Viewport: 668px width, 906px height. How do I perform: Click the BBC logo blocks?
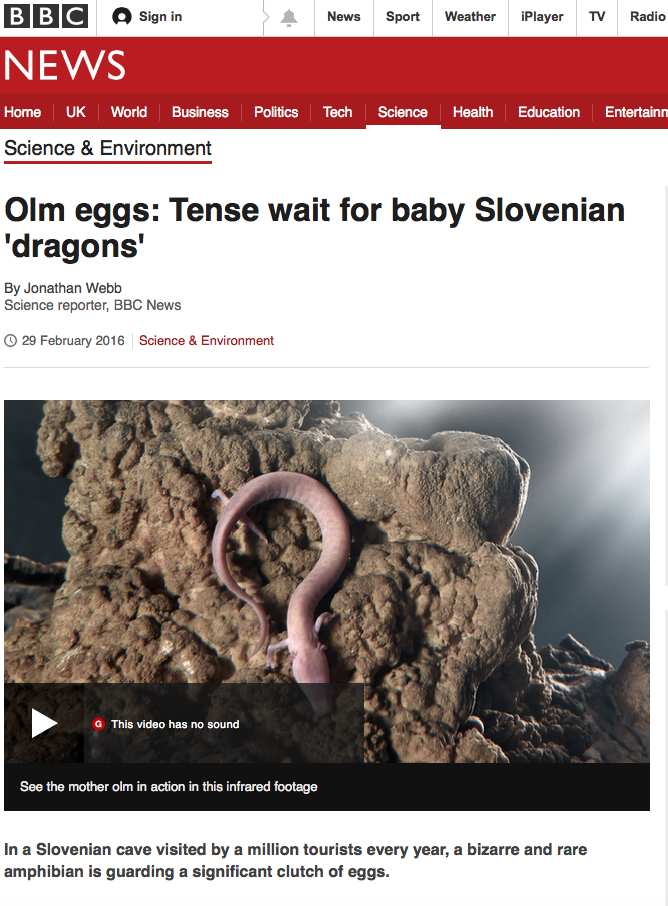pos(46,16)
